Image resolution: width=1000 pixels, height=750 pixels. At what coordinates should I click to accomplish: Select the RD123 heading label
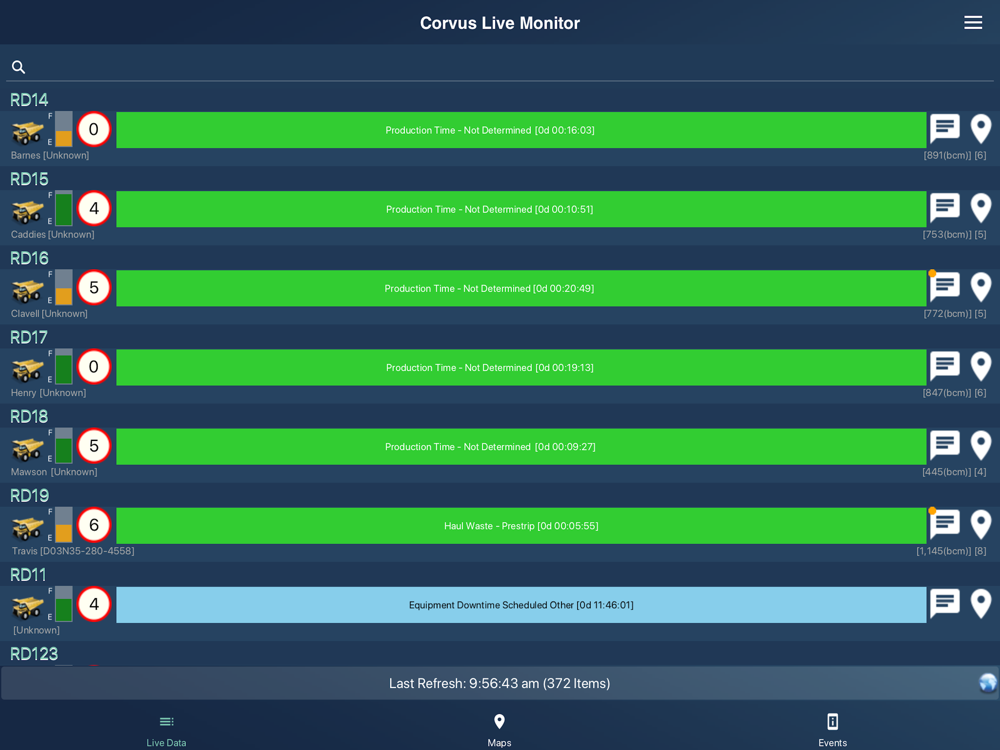pyautogui.click(x=34, y=654)
